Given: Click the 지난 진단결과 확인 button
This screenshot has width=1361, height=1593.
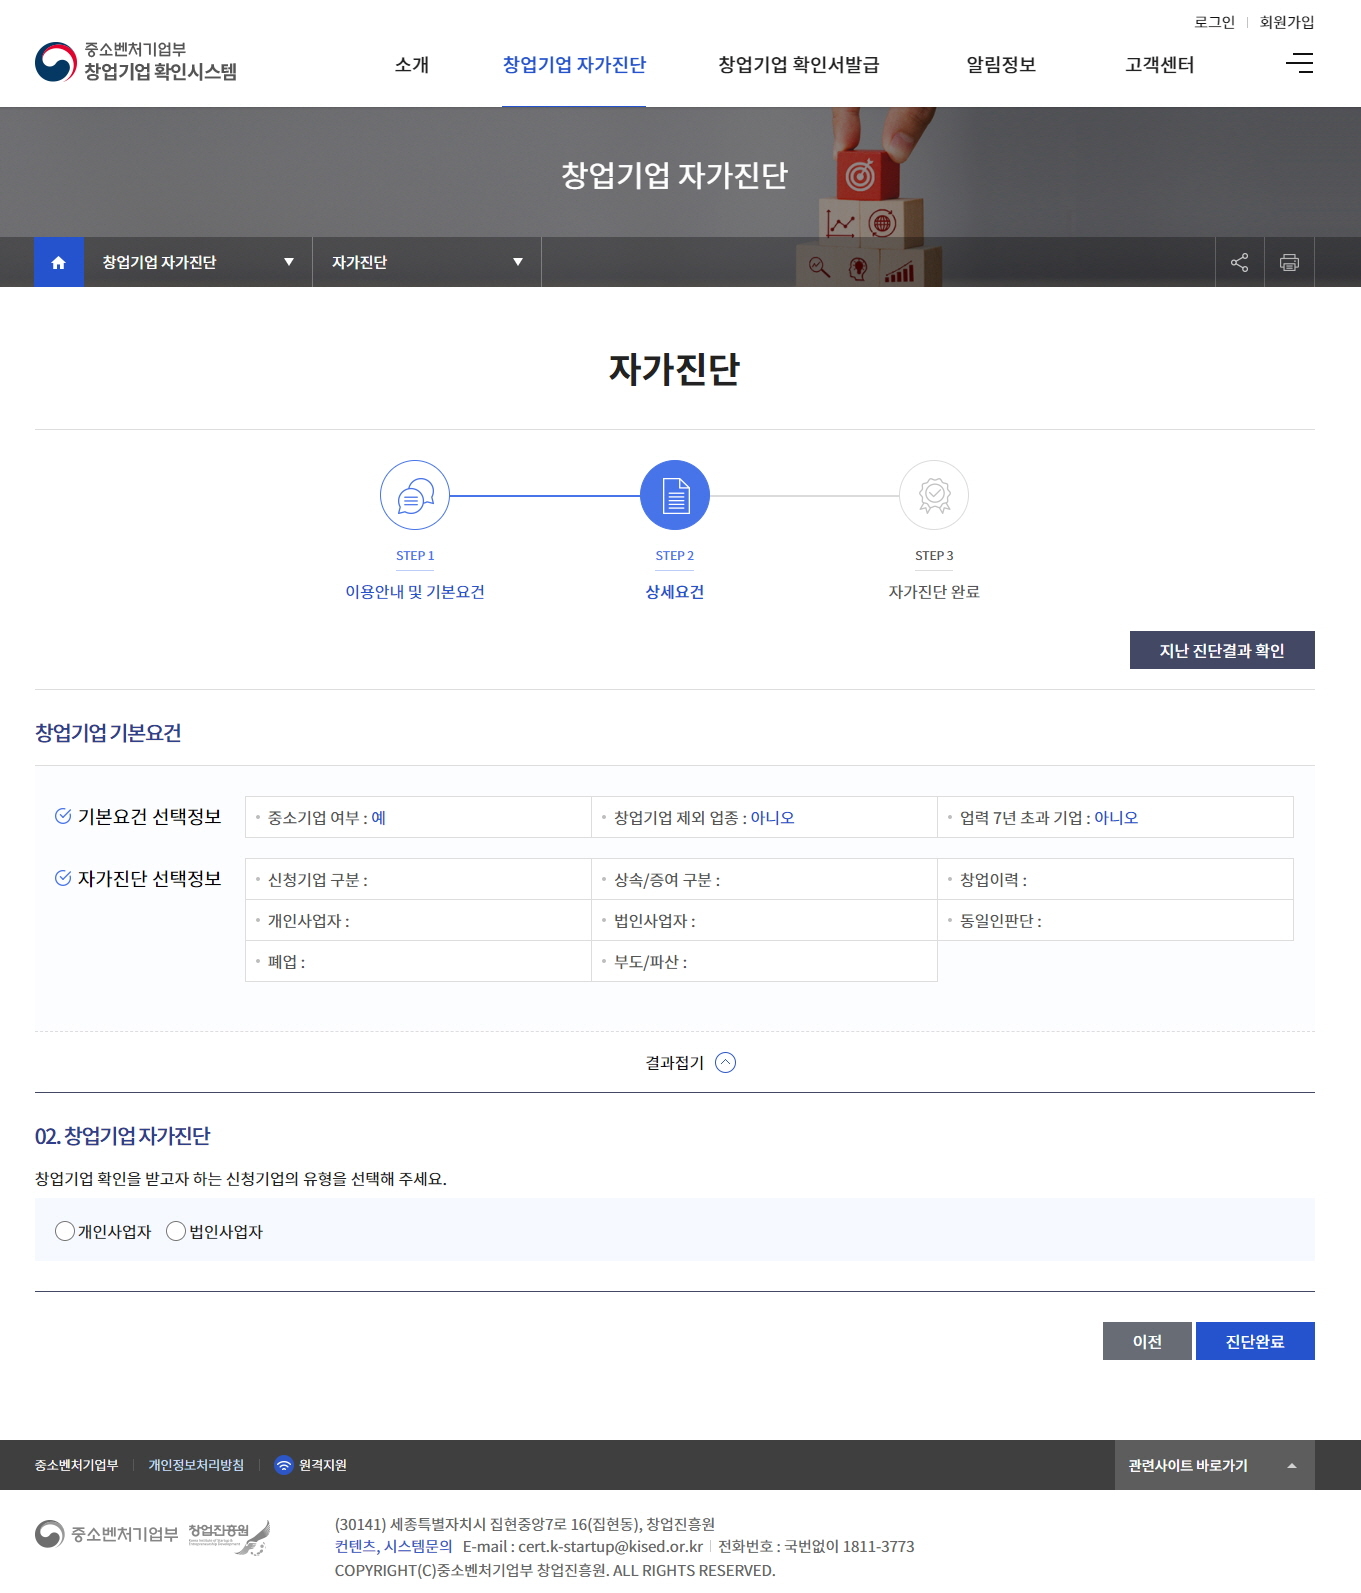Looking at the screenshot, I should coord(1222,650).
